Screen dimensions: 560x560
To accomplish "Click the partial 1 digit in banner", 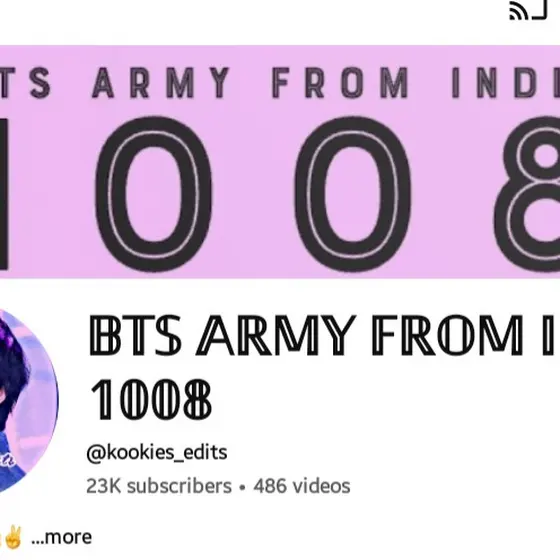I will (x=4, y=193).
